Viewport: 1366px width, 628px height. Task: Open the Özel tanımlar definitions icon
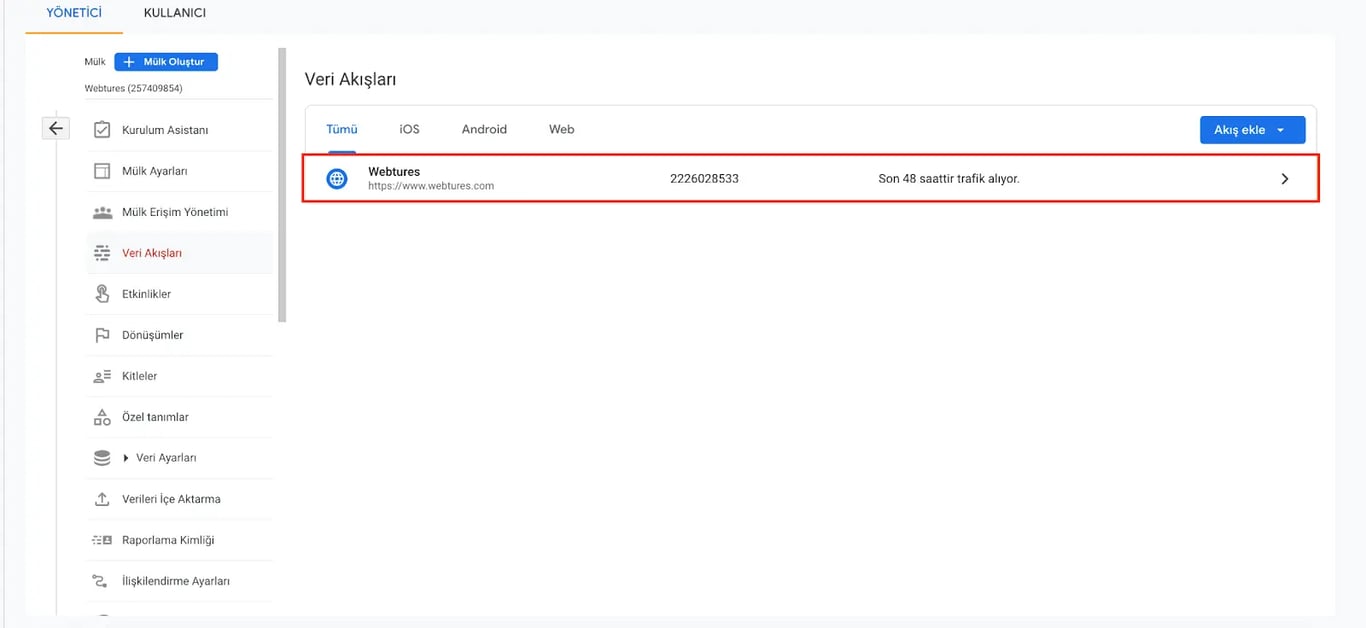pyautogui.click(x=101, y=416)
